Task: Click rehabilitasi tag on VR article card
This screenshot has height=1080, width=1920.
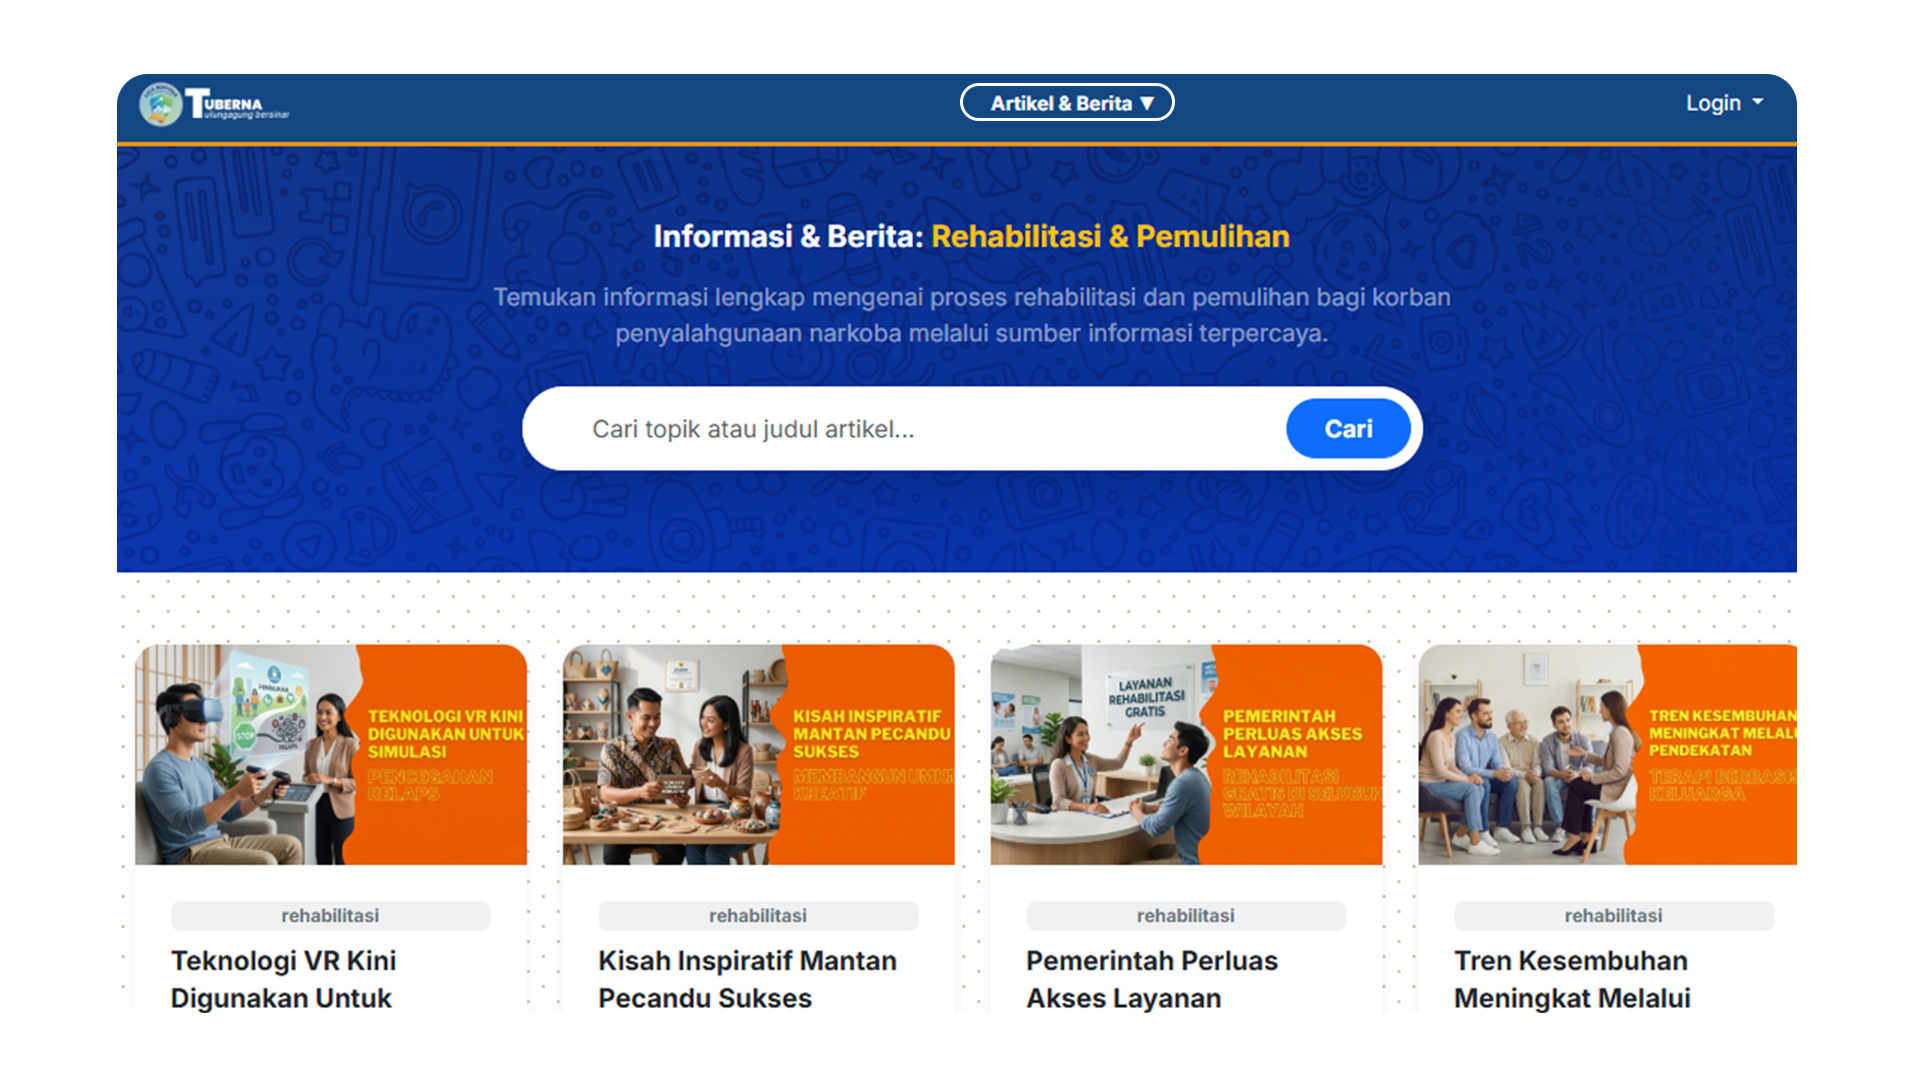Action: (x=330, y=915)
